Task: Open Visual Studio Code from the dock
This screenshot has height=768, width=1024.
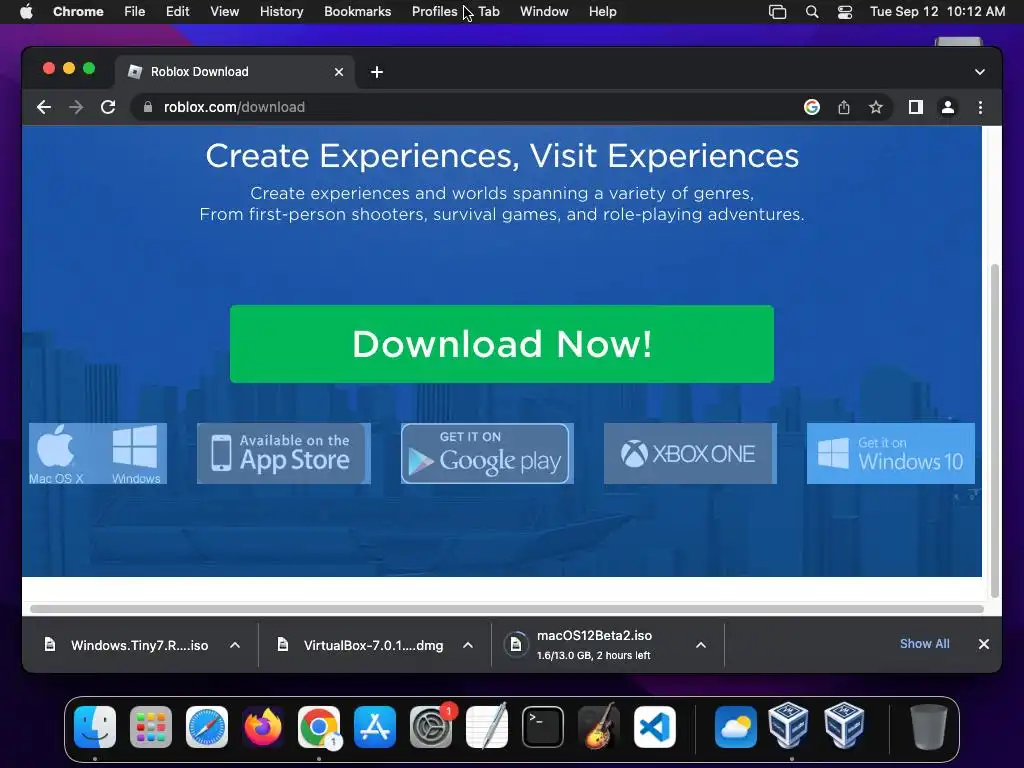Action: click(655, 727)
